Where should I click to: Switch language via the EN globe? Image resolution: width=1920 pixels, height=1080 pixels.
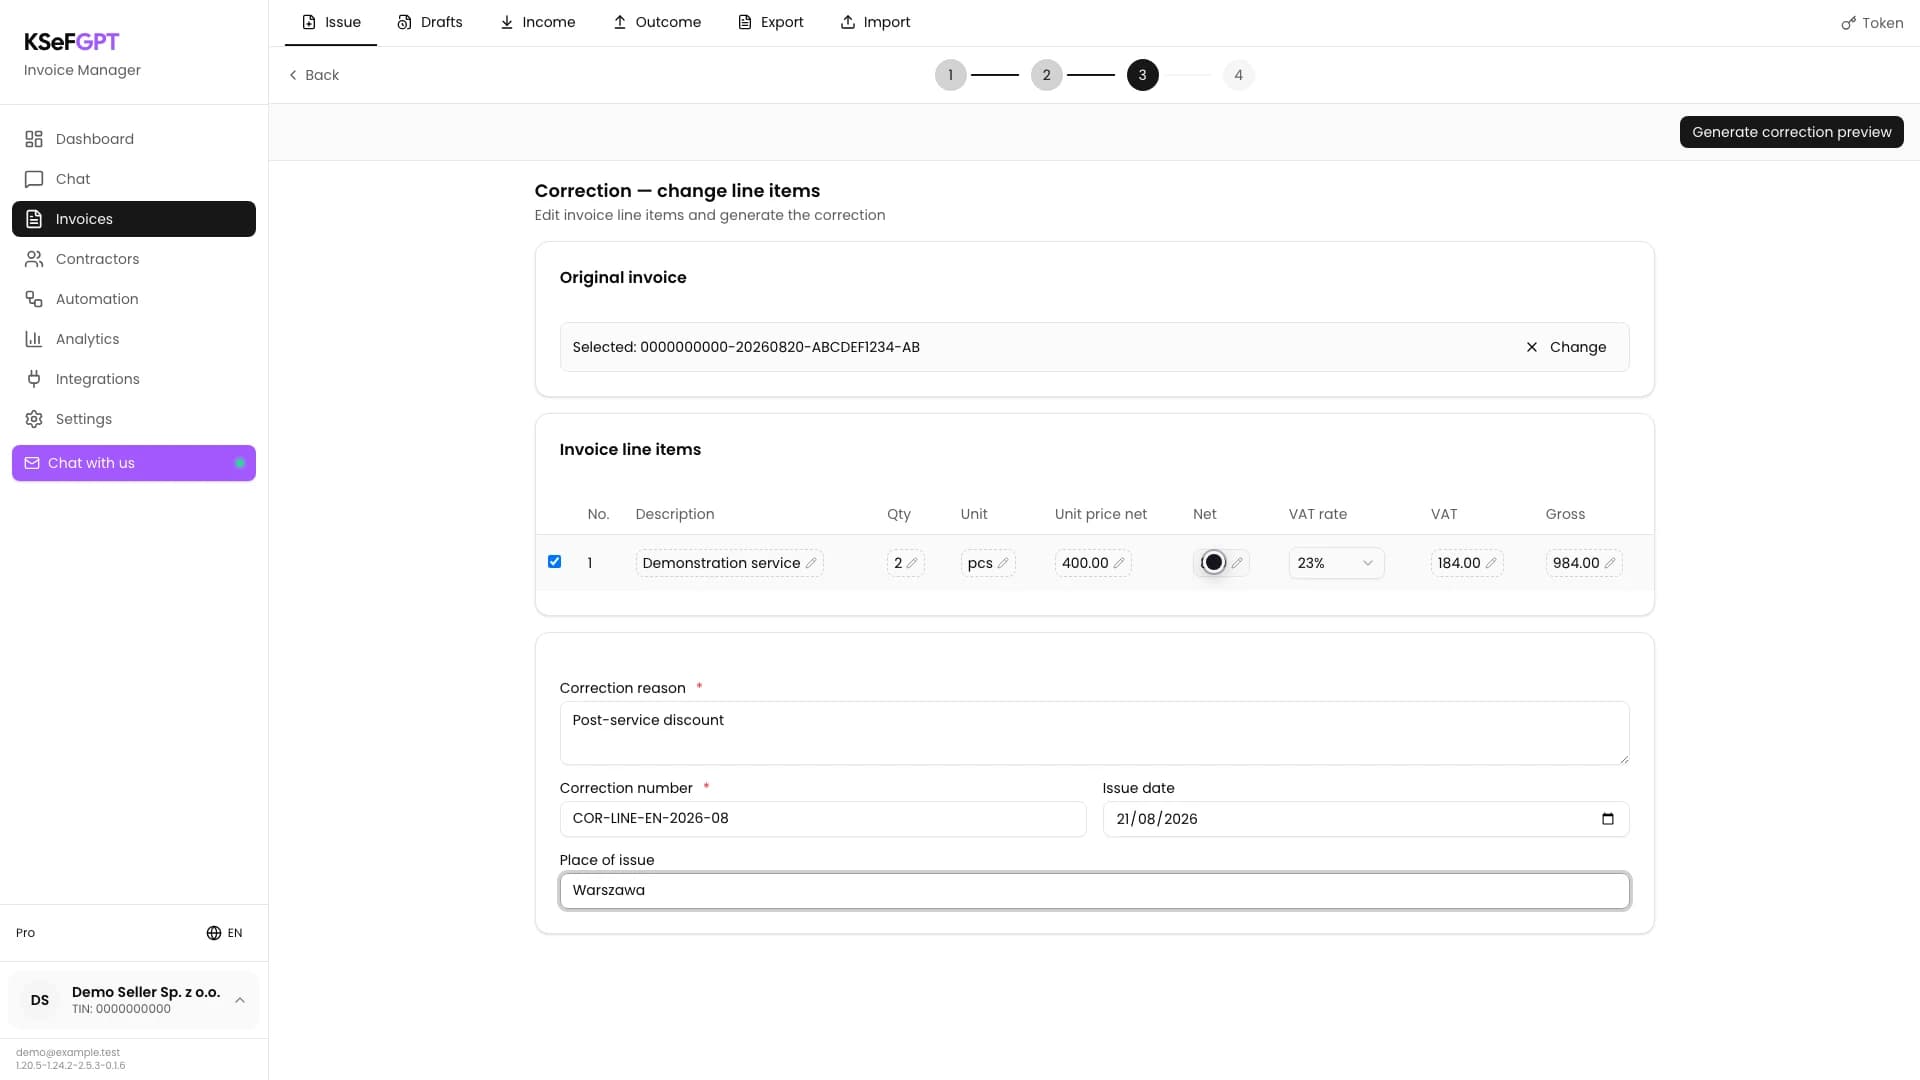click(224, 933)
